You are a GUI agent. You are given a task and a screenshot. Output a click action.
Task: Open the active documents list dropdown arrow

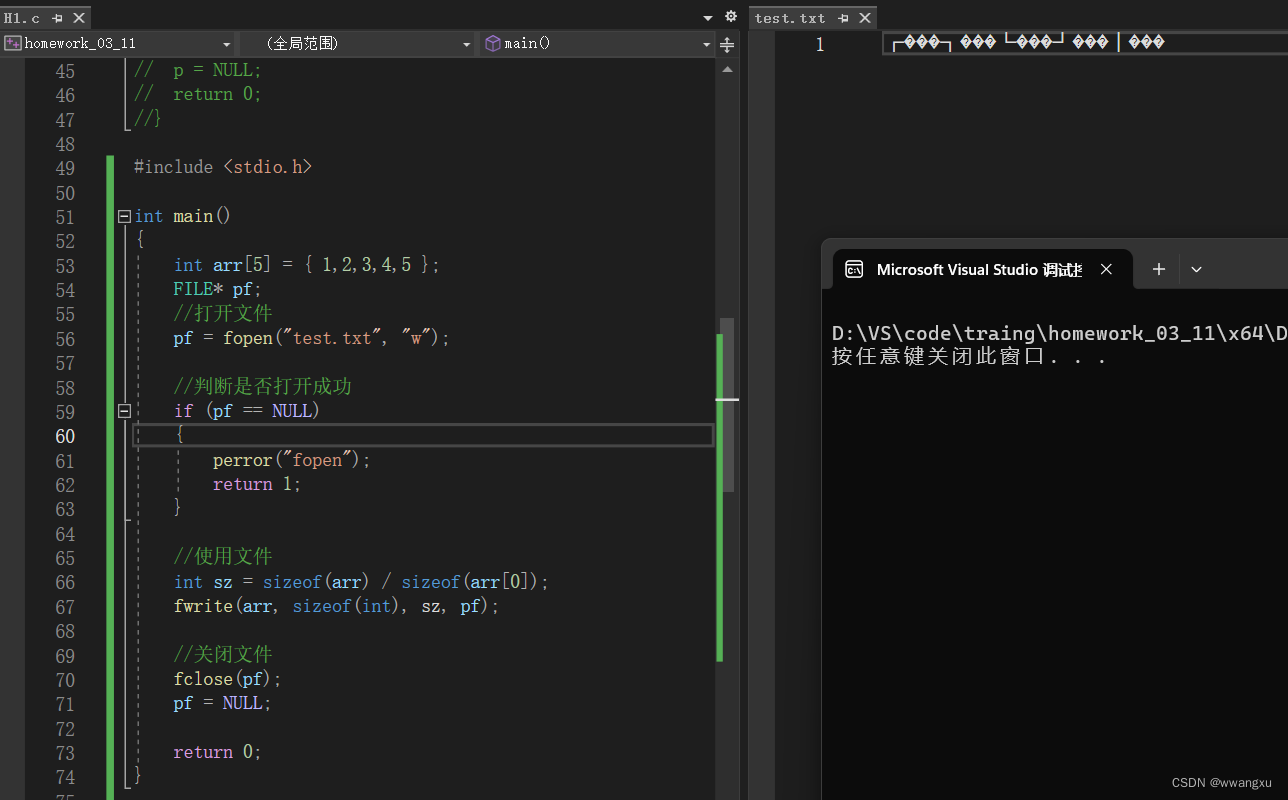pos(708,18)
